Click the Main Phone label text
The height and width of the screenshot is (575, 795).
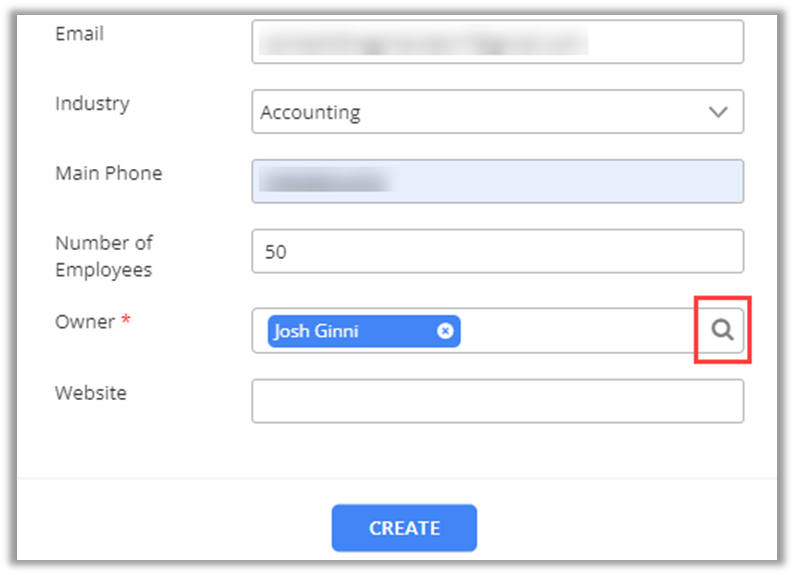tap(108, 174)
